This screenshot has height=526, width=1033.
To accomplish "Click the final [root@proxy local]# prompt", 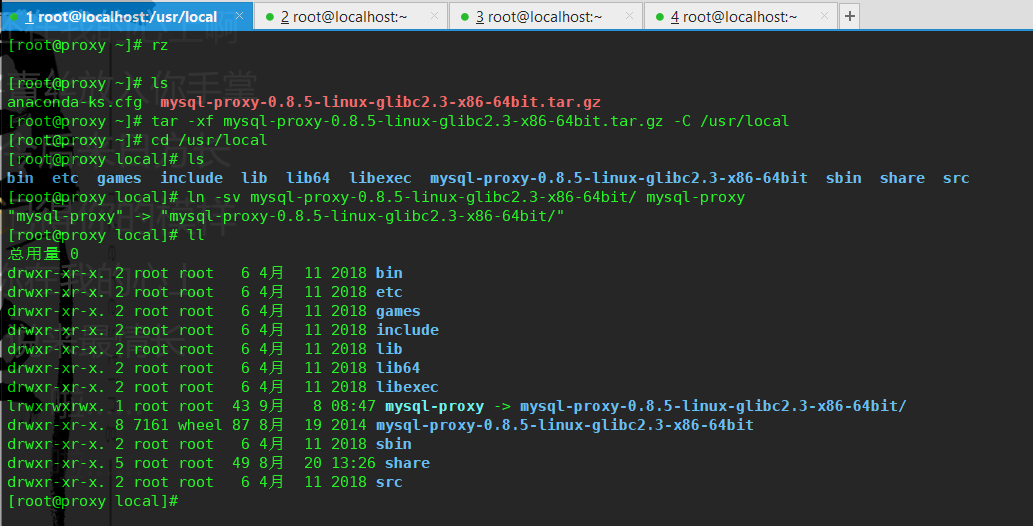I will point(93,502).
